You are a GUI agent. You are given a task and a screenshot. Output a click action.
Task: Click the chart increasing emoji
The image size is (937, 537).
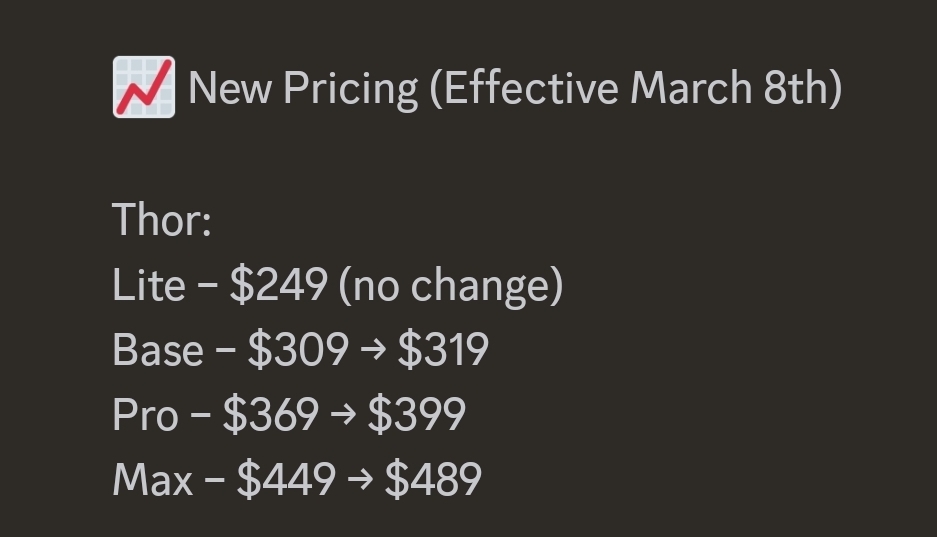point(143,87)
